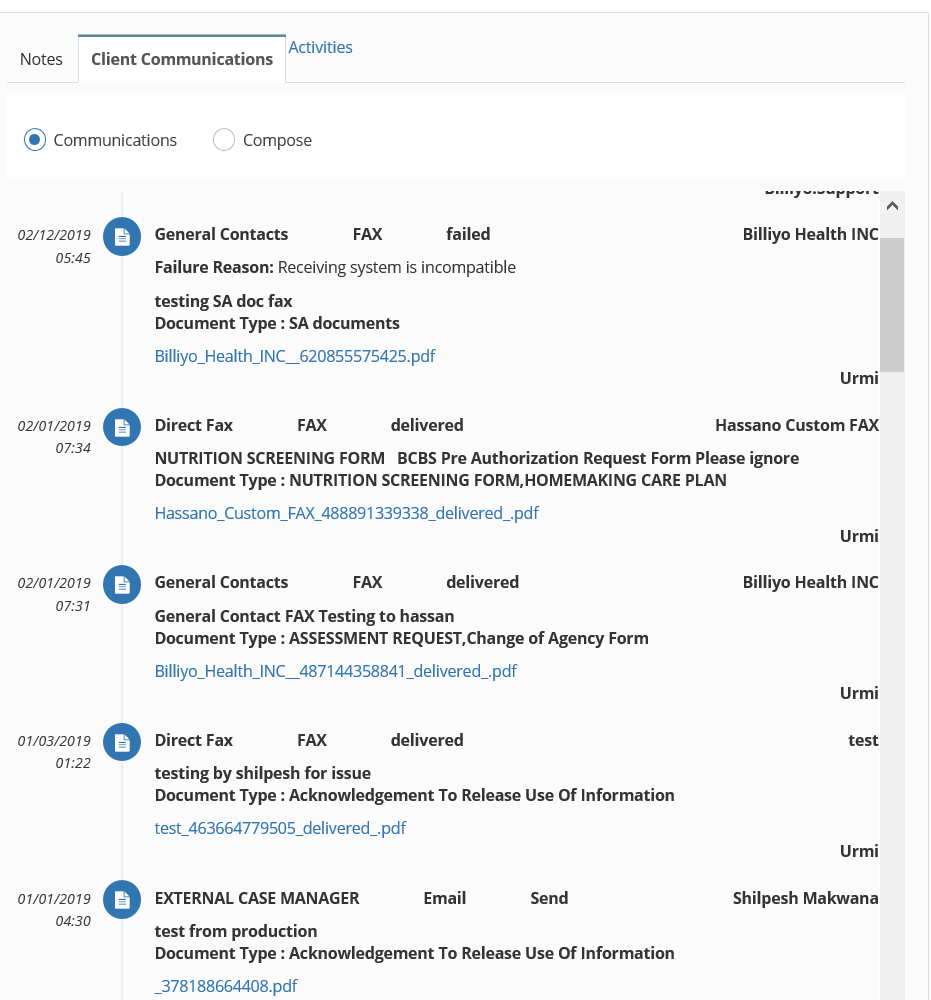931x1000 pixels.
Task: Open the Client Communications tab
Action: [x=182, y=59]
